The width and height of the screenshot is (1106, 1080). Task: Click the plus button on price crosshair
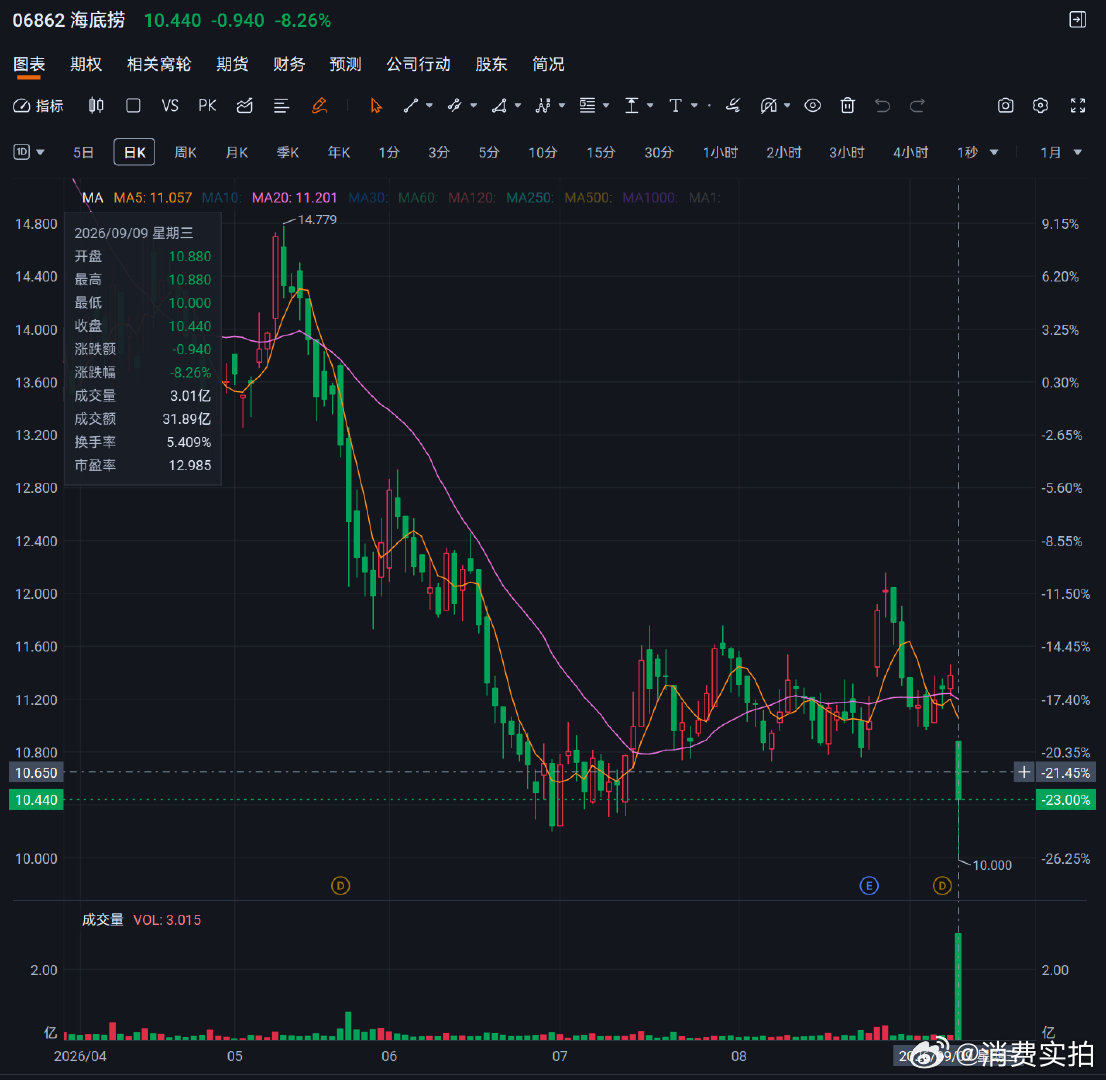[x=1024, y=772]
